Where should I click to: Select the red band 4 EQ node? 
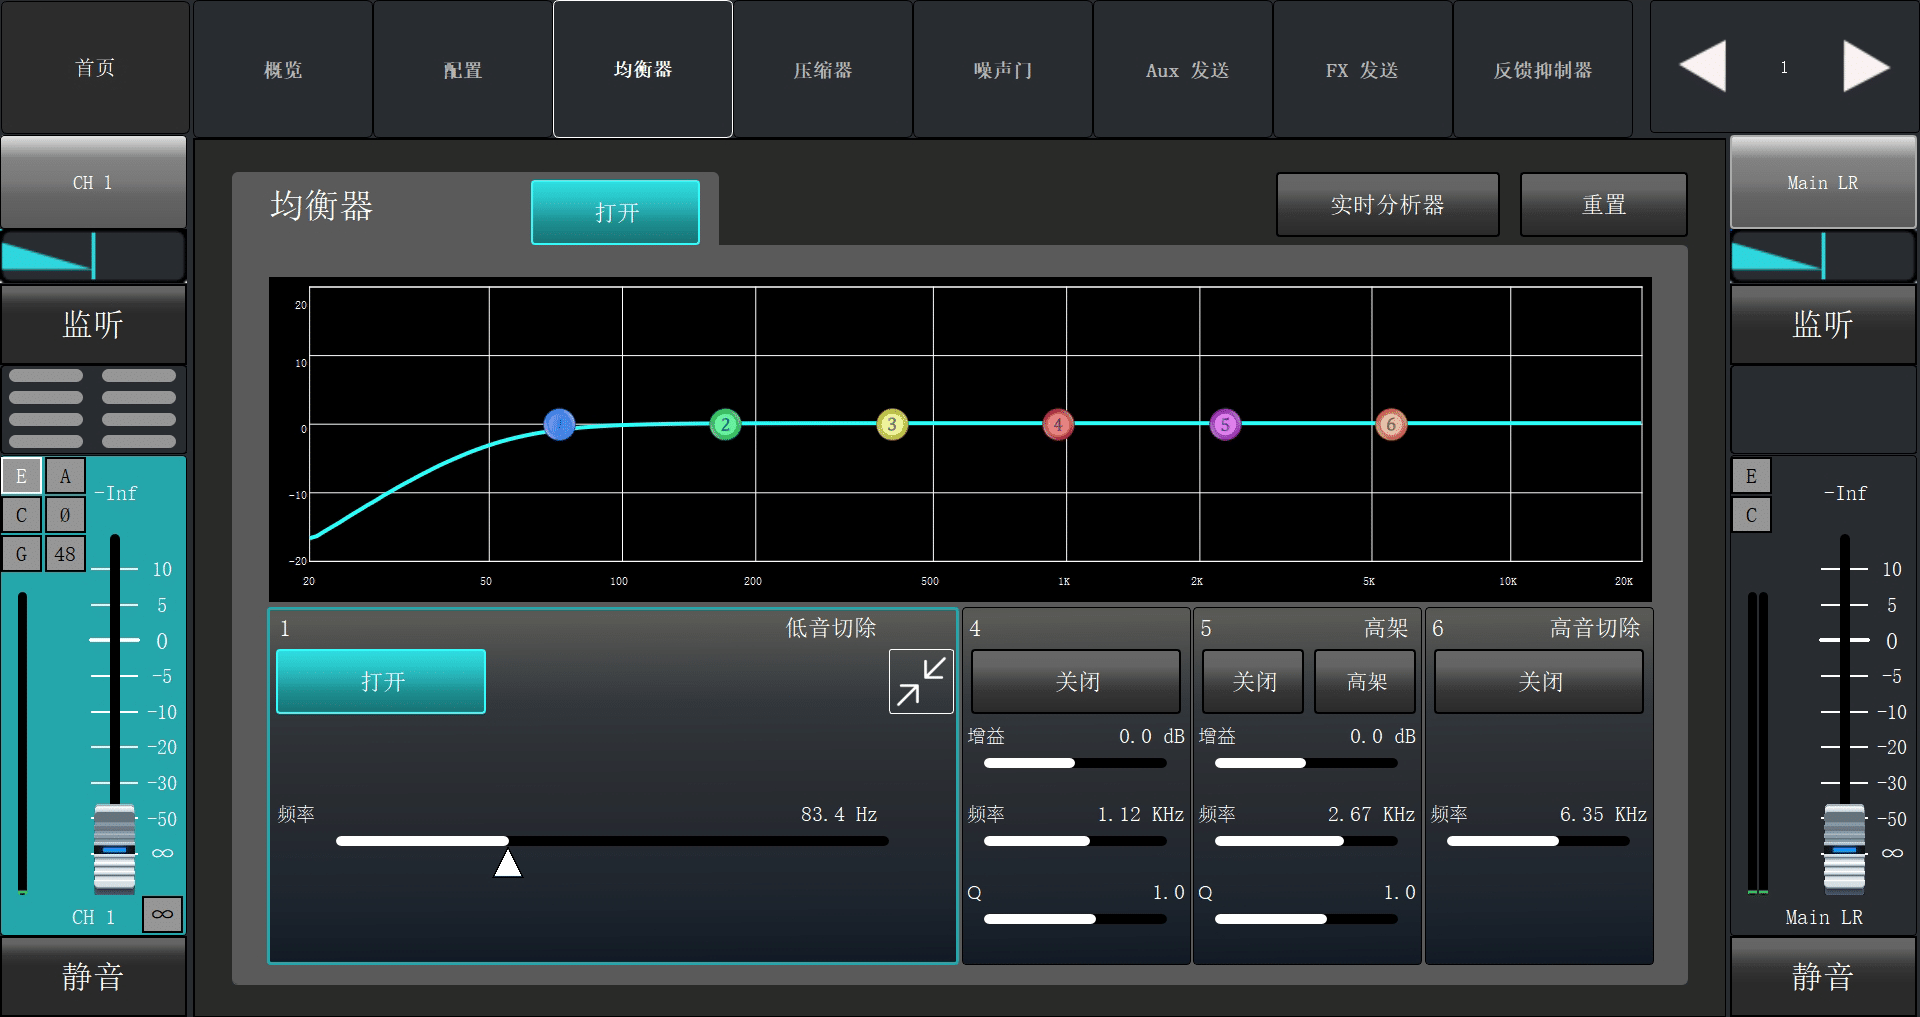[1058, 424]
